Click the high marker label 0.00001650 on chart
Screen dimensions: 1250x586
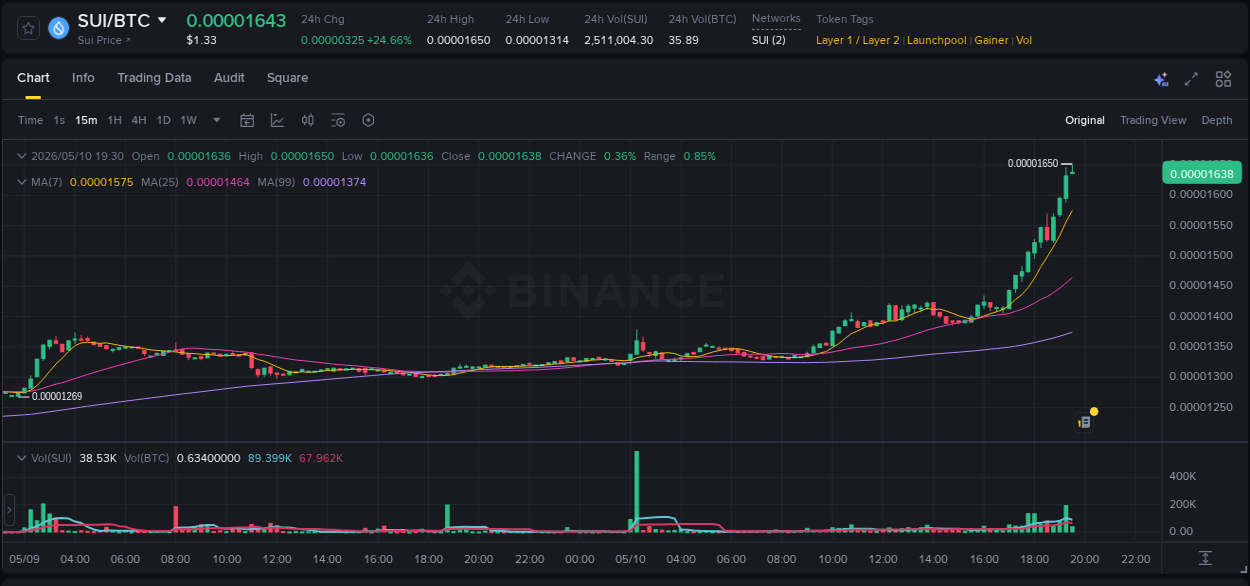1033,163
